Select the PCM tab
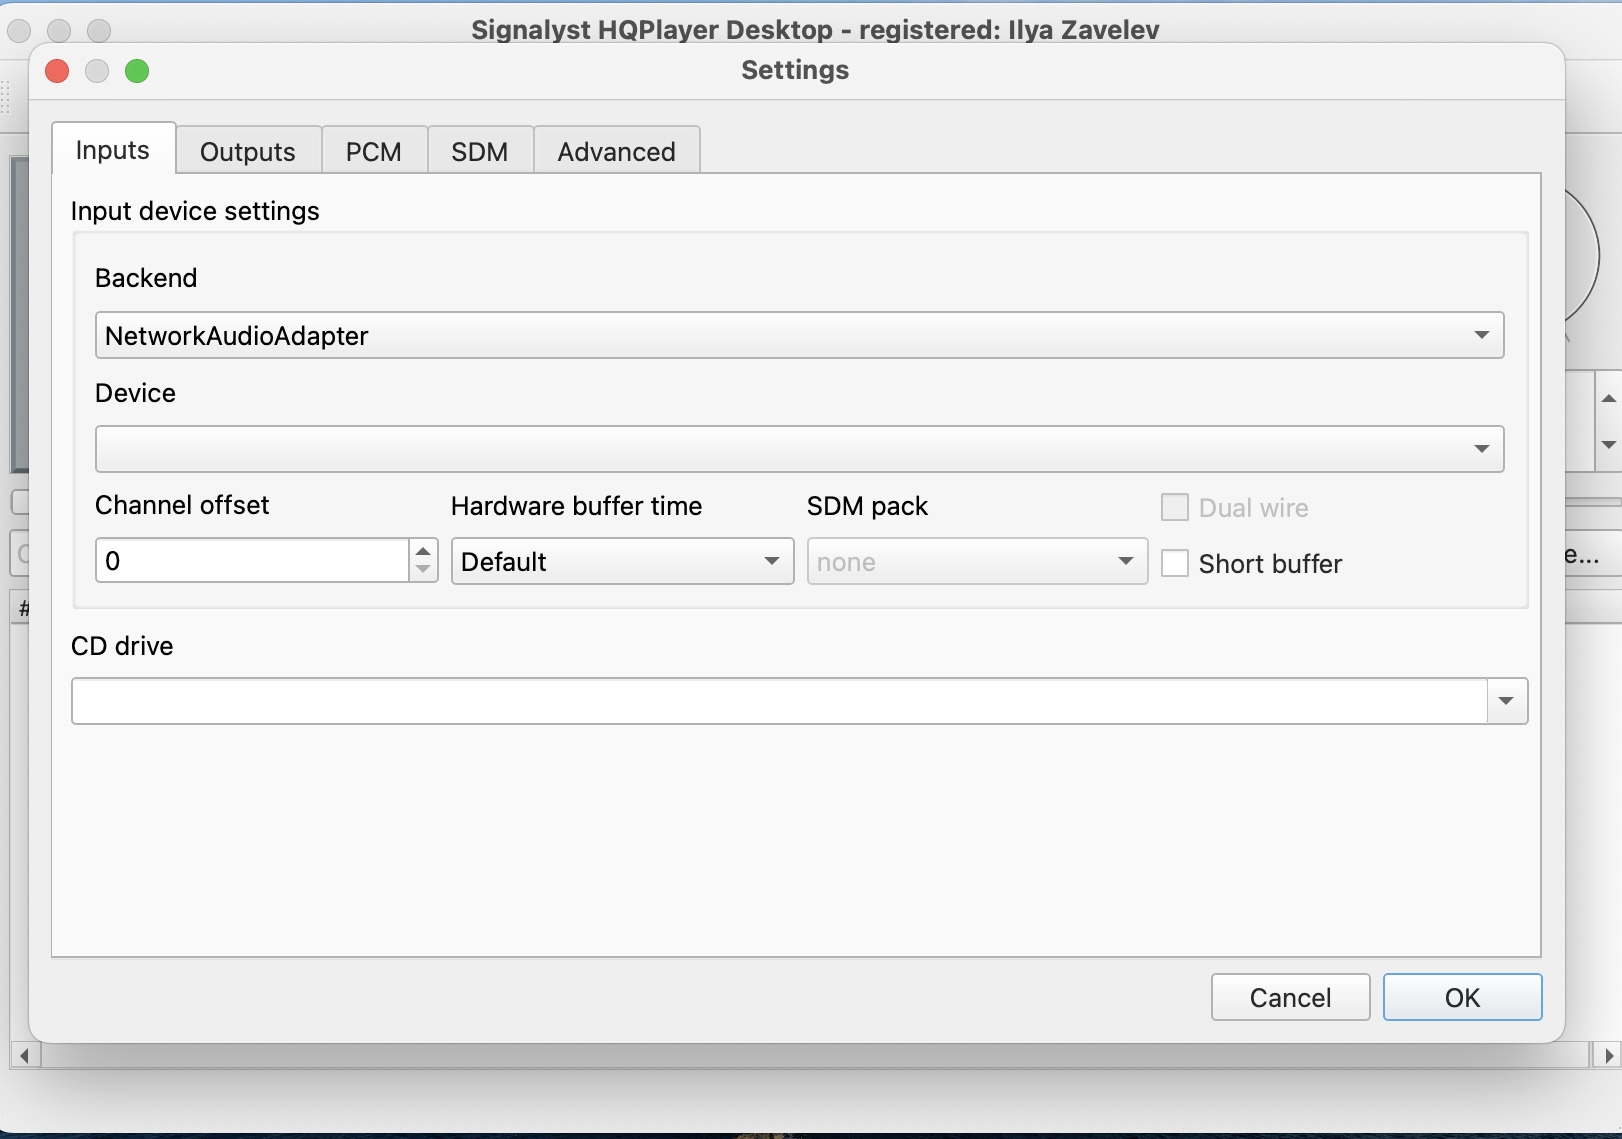 (374, 151)
